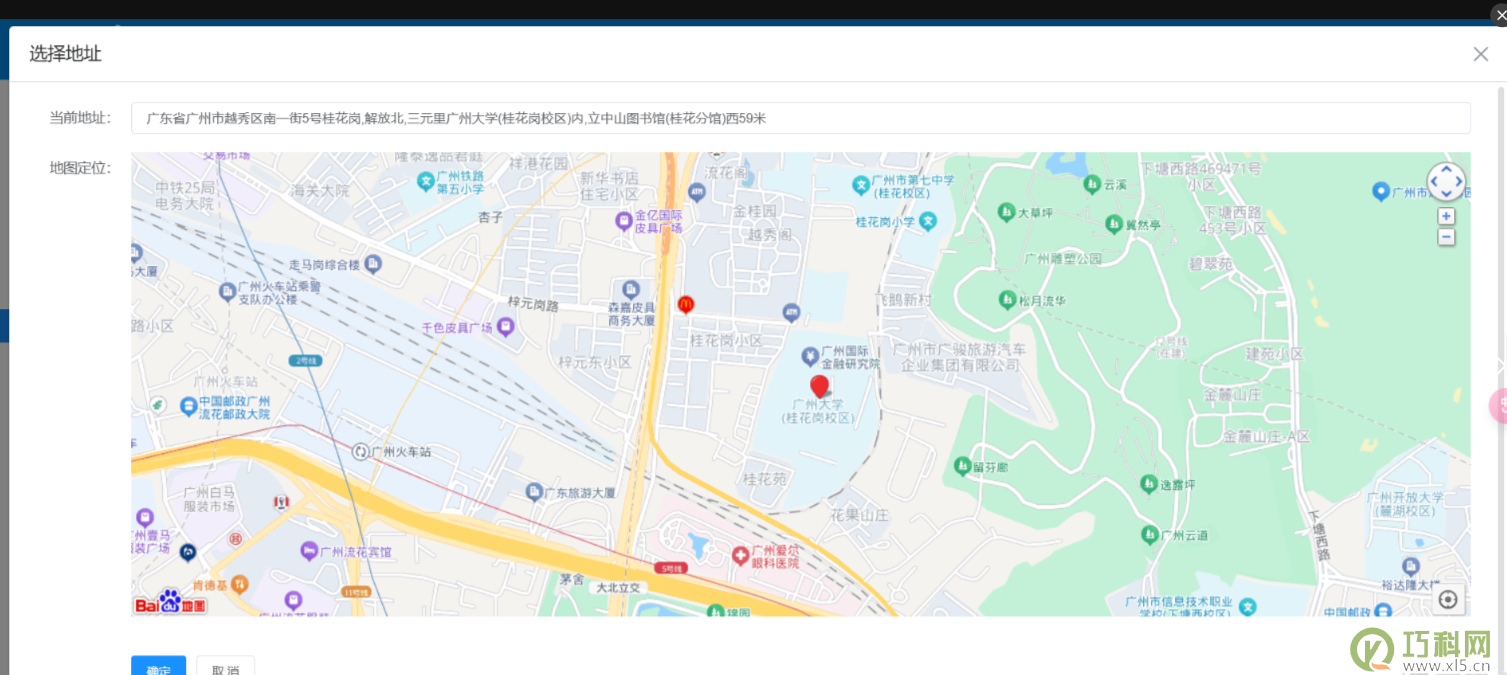Close the 选择地址 dialog with X
The height and width of the screenshot is (675, 1507).
click(1481, 54)
